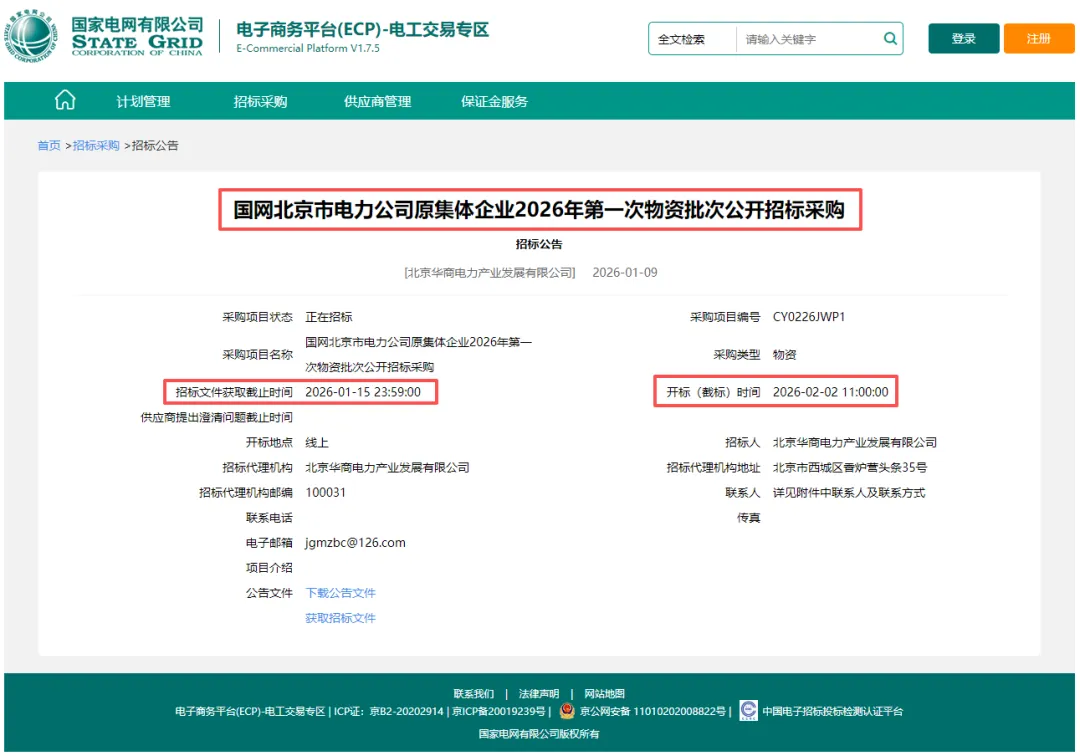Click the search magnifier icon
The height and width of the screenshot is (756, 1080).
pos(890,39)
